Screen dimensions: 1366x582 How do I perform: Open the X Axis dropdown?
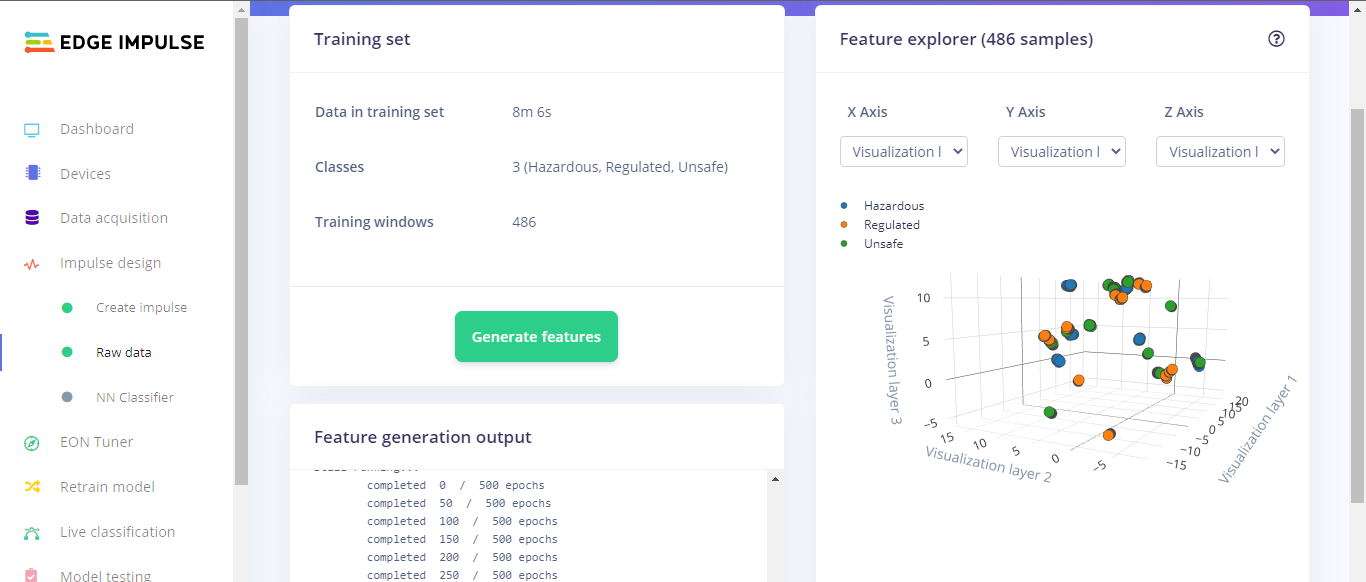(x=903, y=152)
